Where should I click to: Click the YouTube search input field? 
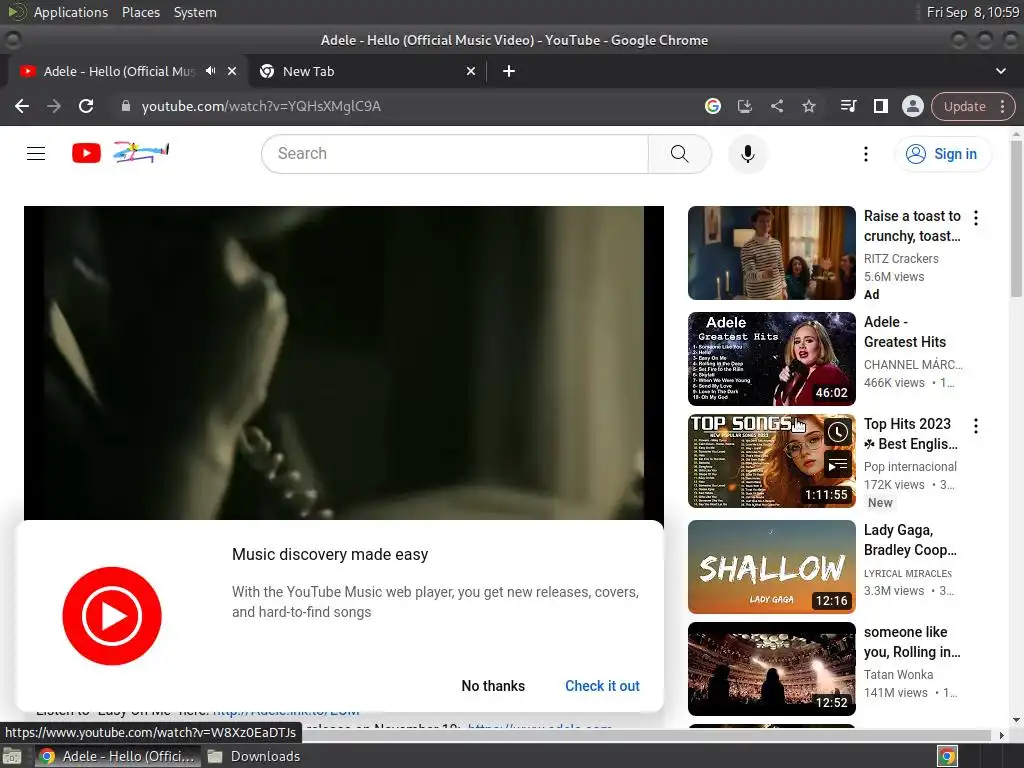point(455,153)
